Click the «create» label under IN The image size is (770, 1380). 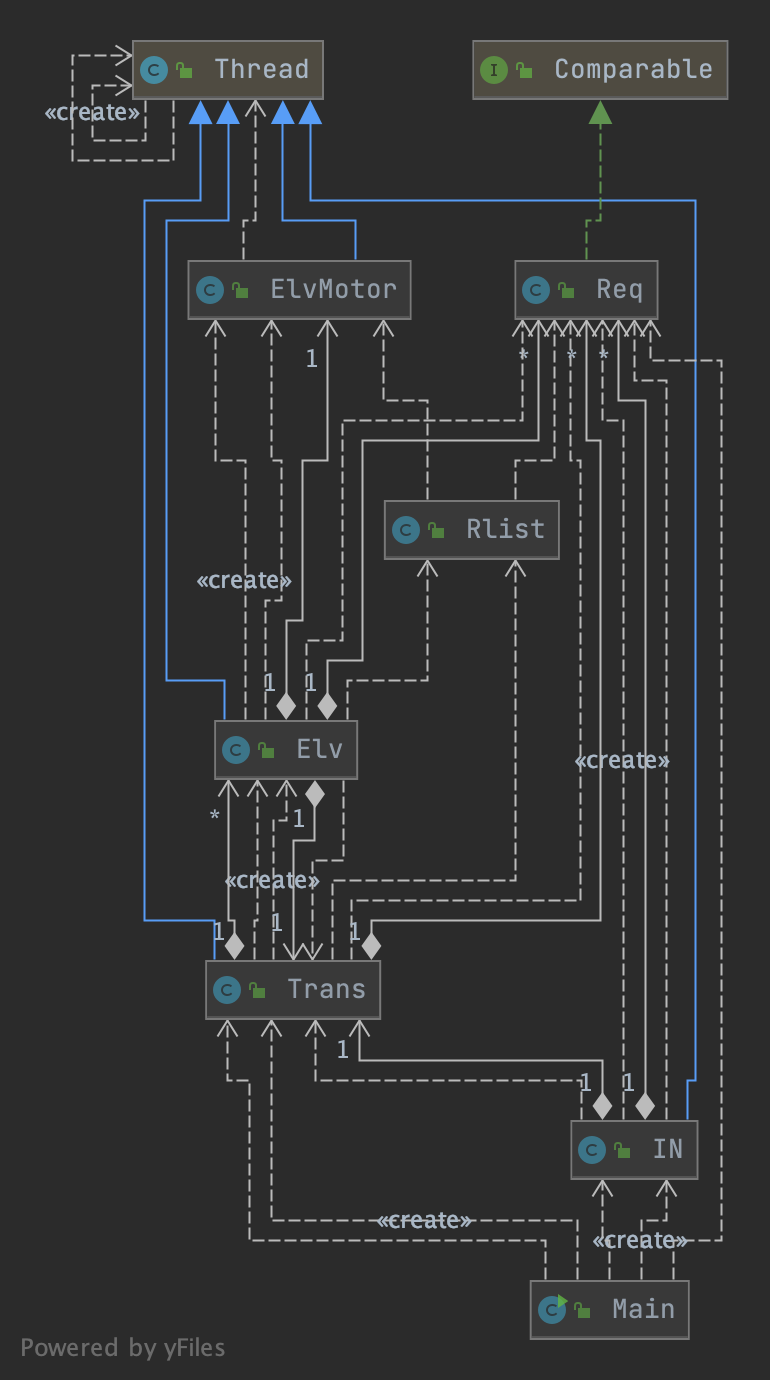pos(640,1240)
